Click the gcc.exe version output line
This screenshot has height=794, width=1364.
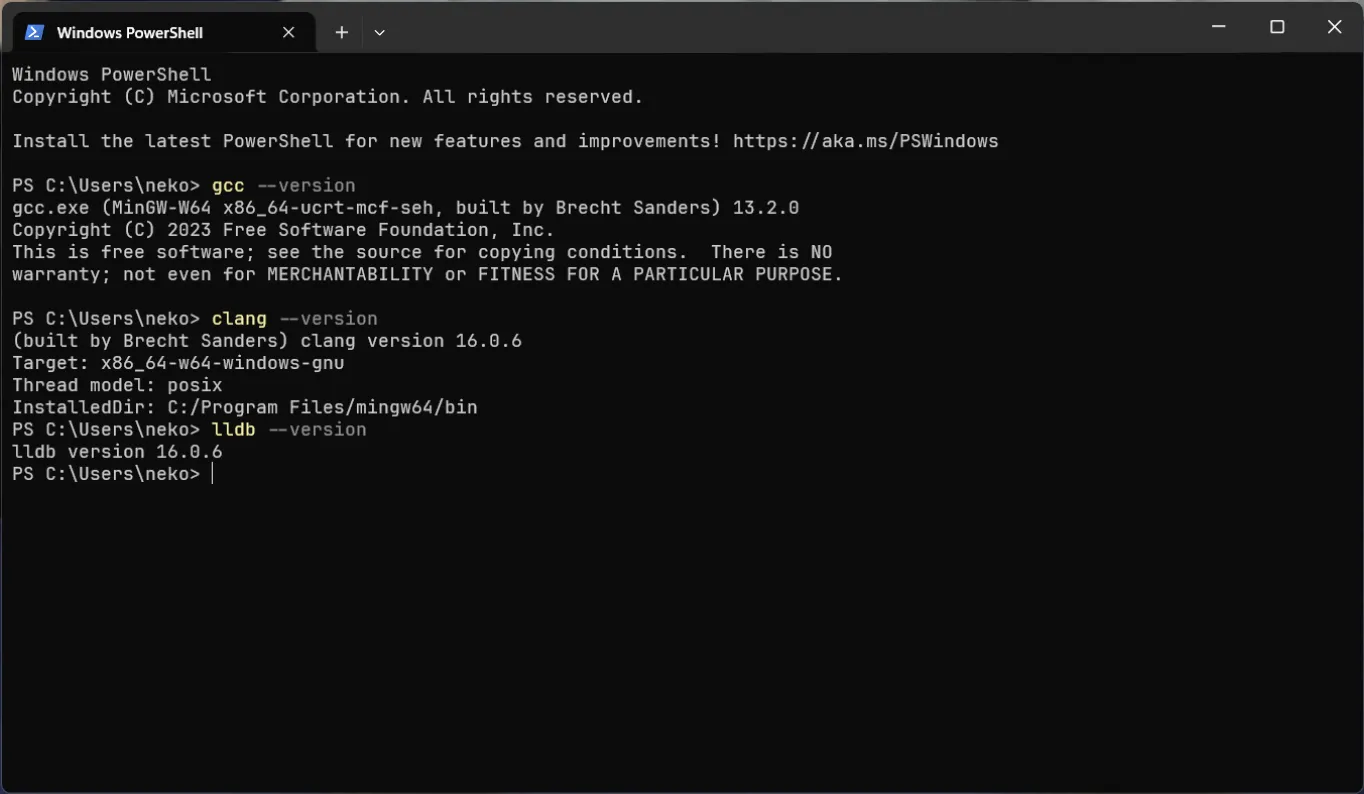pyautogui.click(x=404, y=207)
